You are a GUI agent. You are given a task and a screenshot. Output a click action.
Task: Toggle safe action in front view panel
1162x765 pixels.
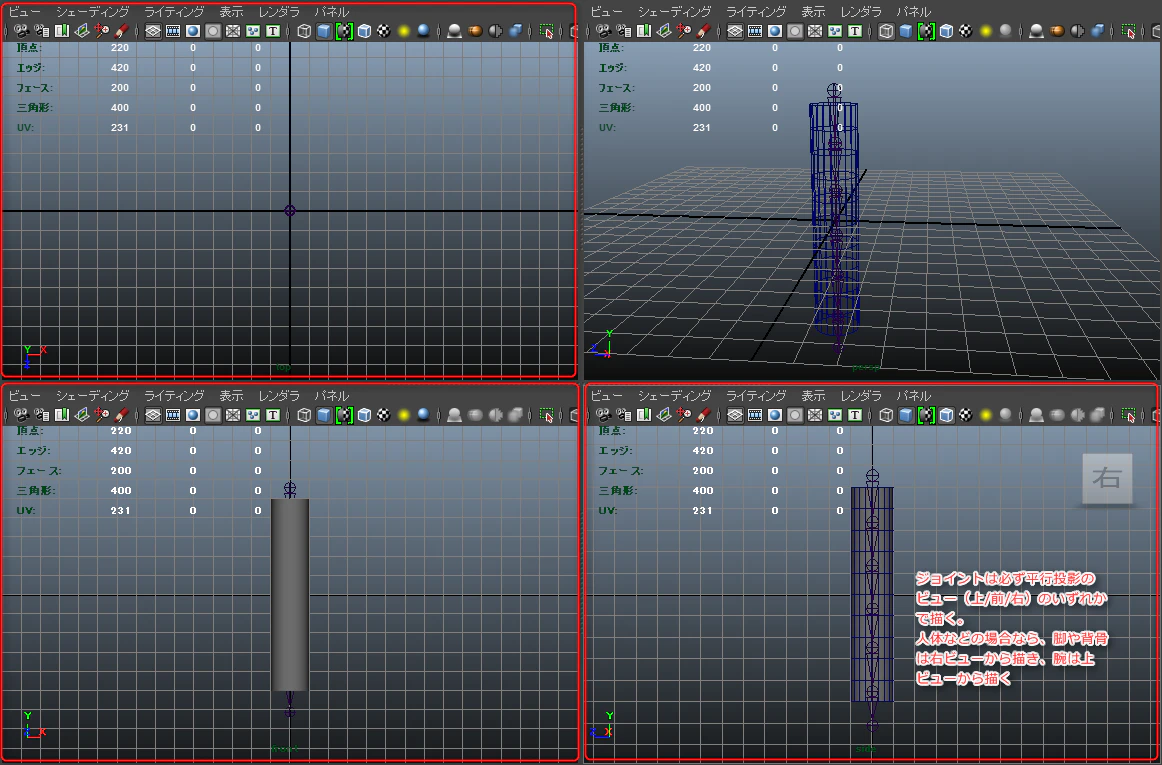click(x=253, y=414)
